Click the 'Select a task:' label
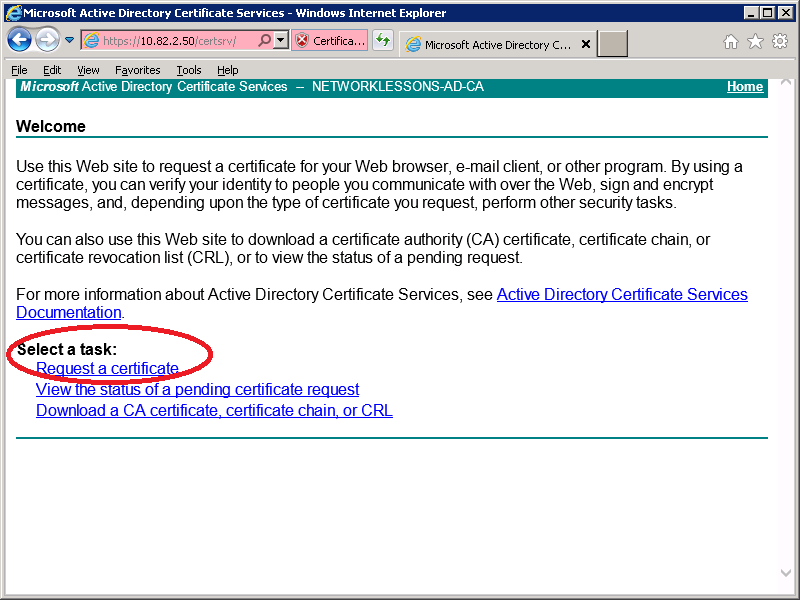Image resolution: width=800 pixels, height=600 pixels. coord(67,349)
